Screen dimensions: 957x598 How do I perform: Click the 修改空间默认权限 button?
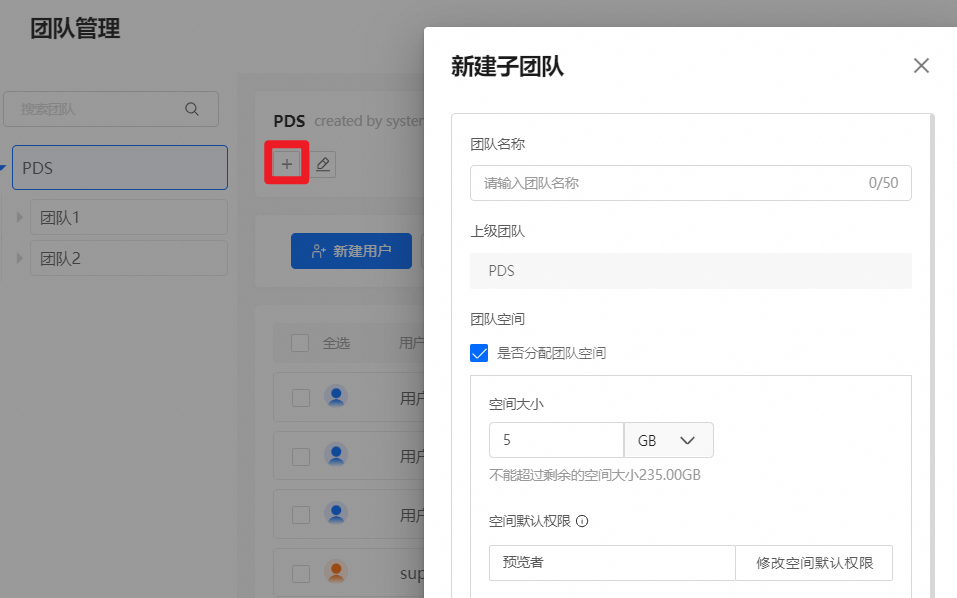point(814,563)
